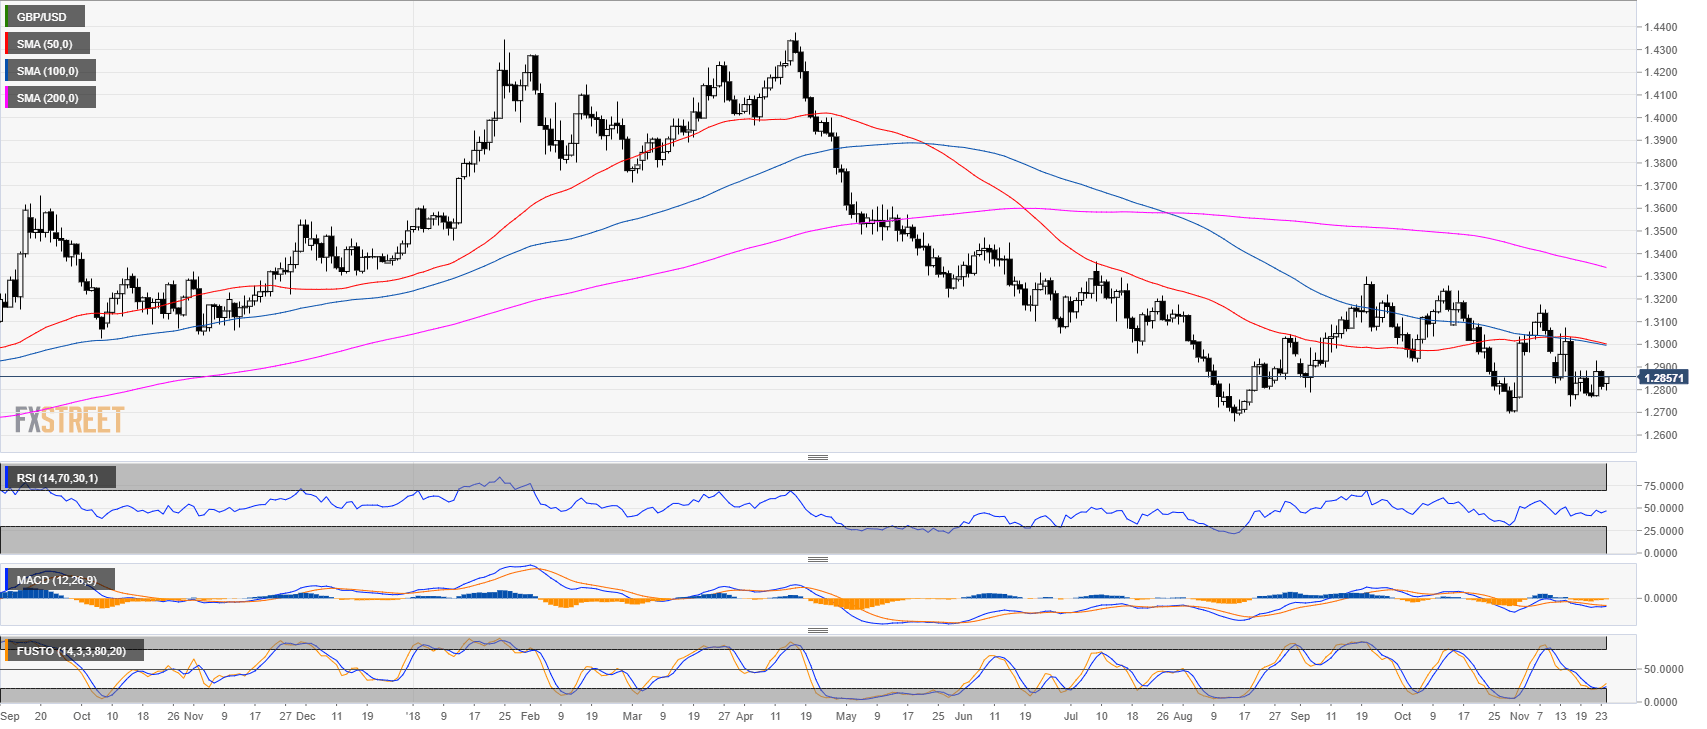Click the 1.4400 price axis label
The width and height of the screenshot is (1707, 729).
click(x=1660, y=27)
